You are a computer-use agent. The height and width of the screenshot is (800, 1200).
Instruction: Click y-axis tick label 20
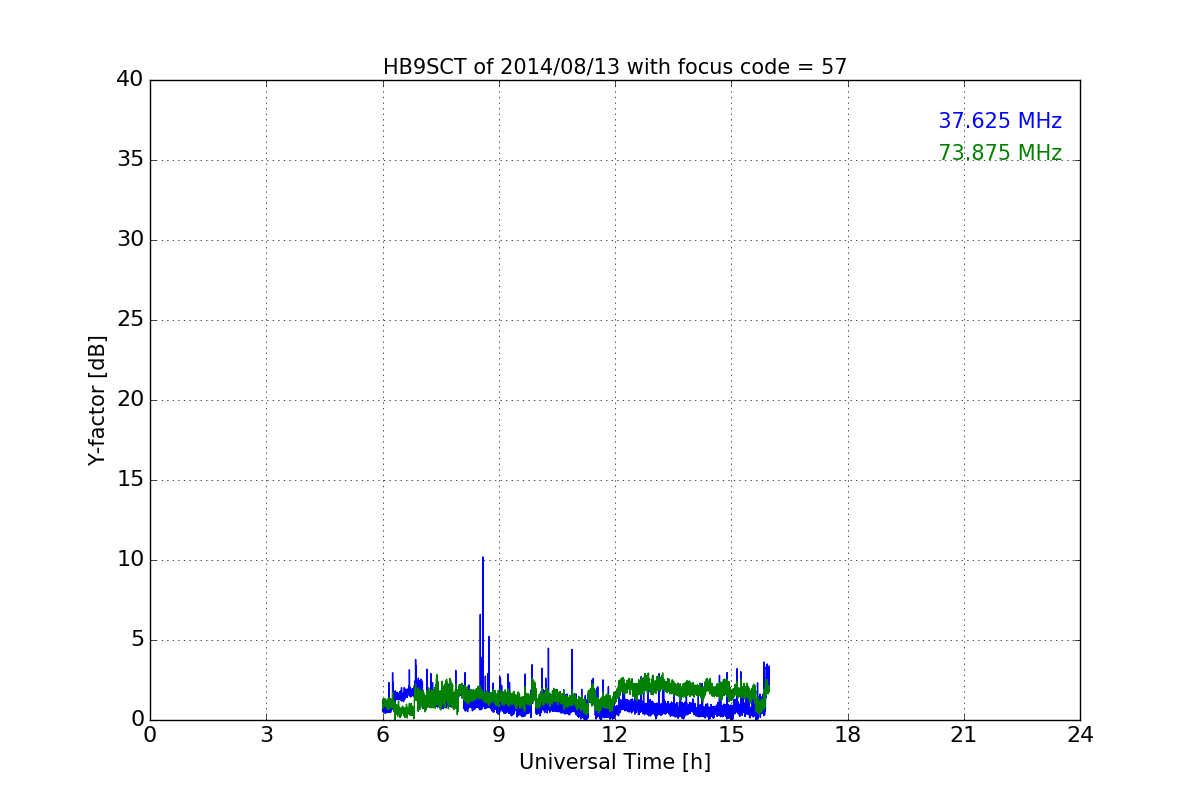pos(129,400)
